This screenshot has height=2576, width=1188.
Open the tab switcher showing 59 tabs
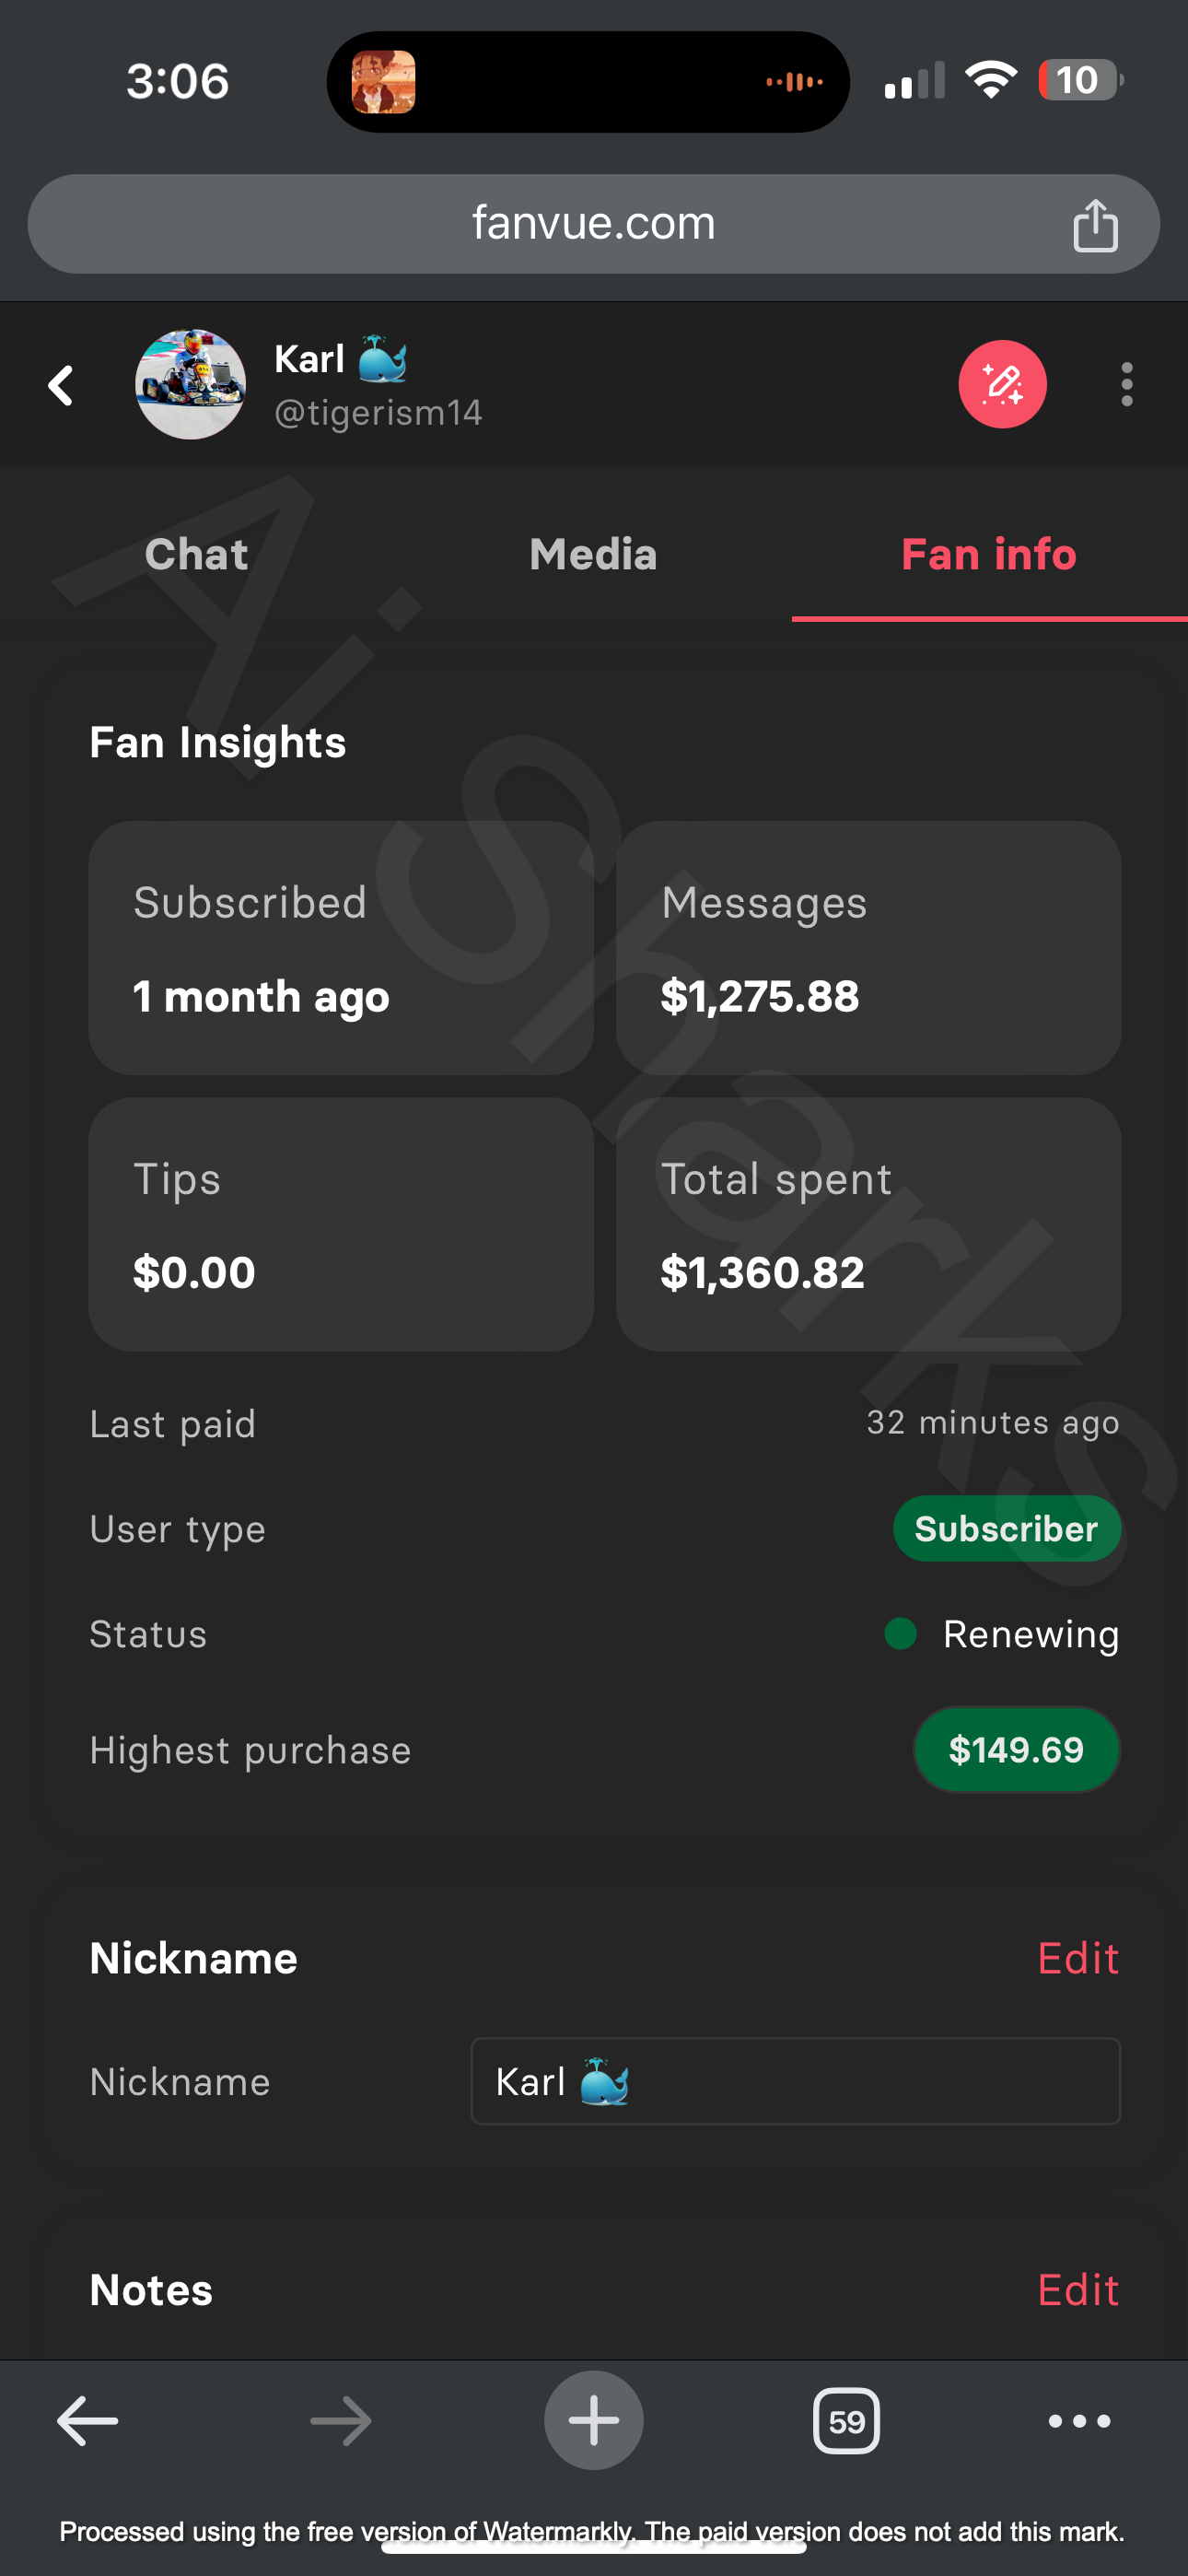click(846, 2421)
